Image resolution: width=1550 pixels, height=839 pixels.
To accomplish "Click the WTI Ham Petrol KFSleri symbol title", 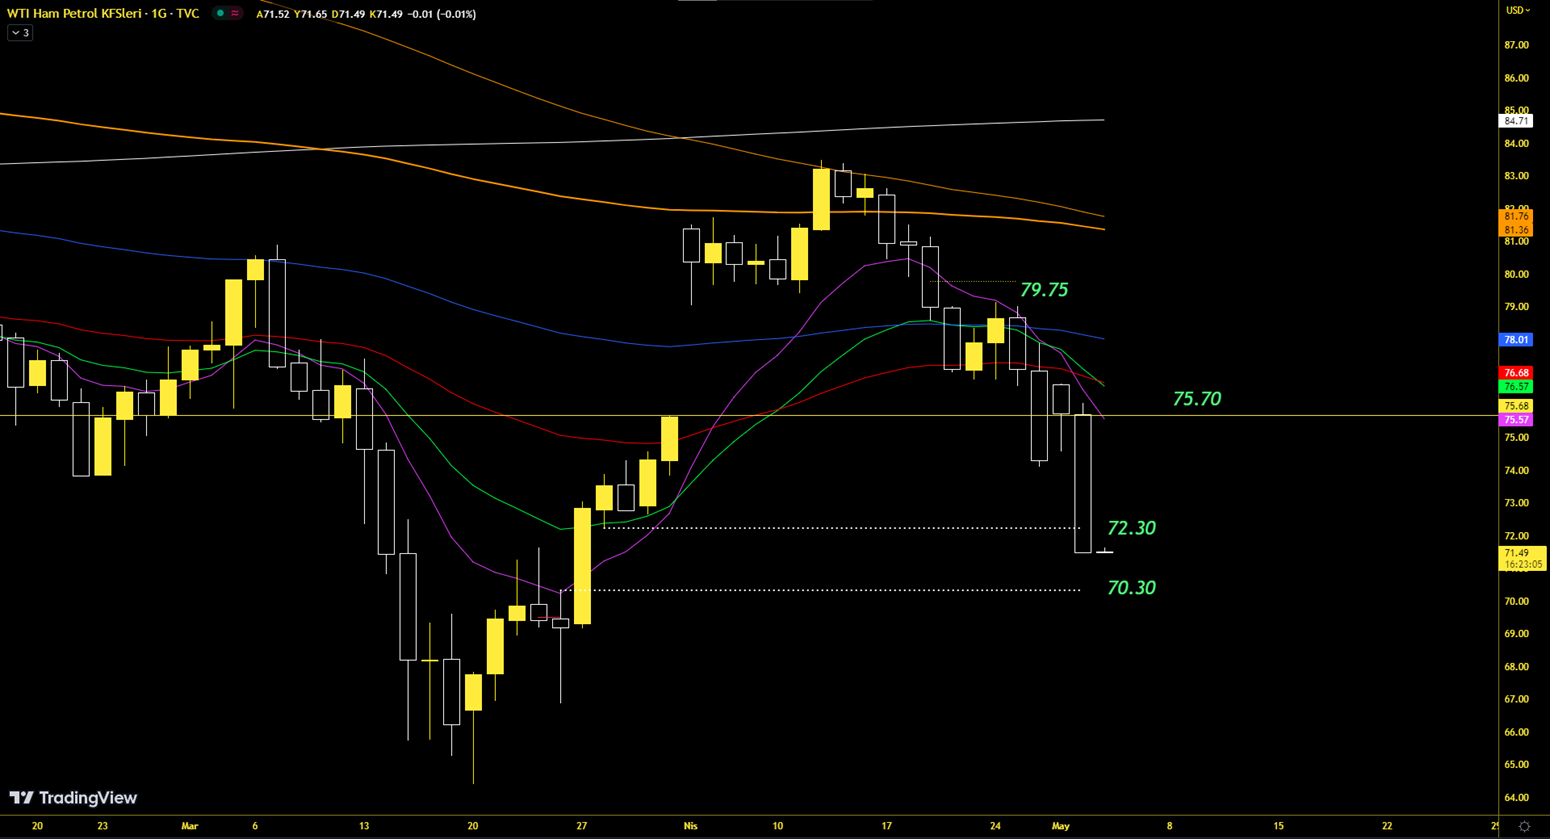I will (102, 14).
